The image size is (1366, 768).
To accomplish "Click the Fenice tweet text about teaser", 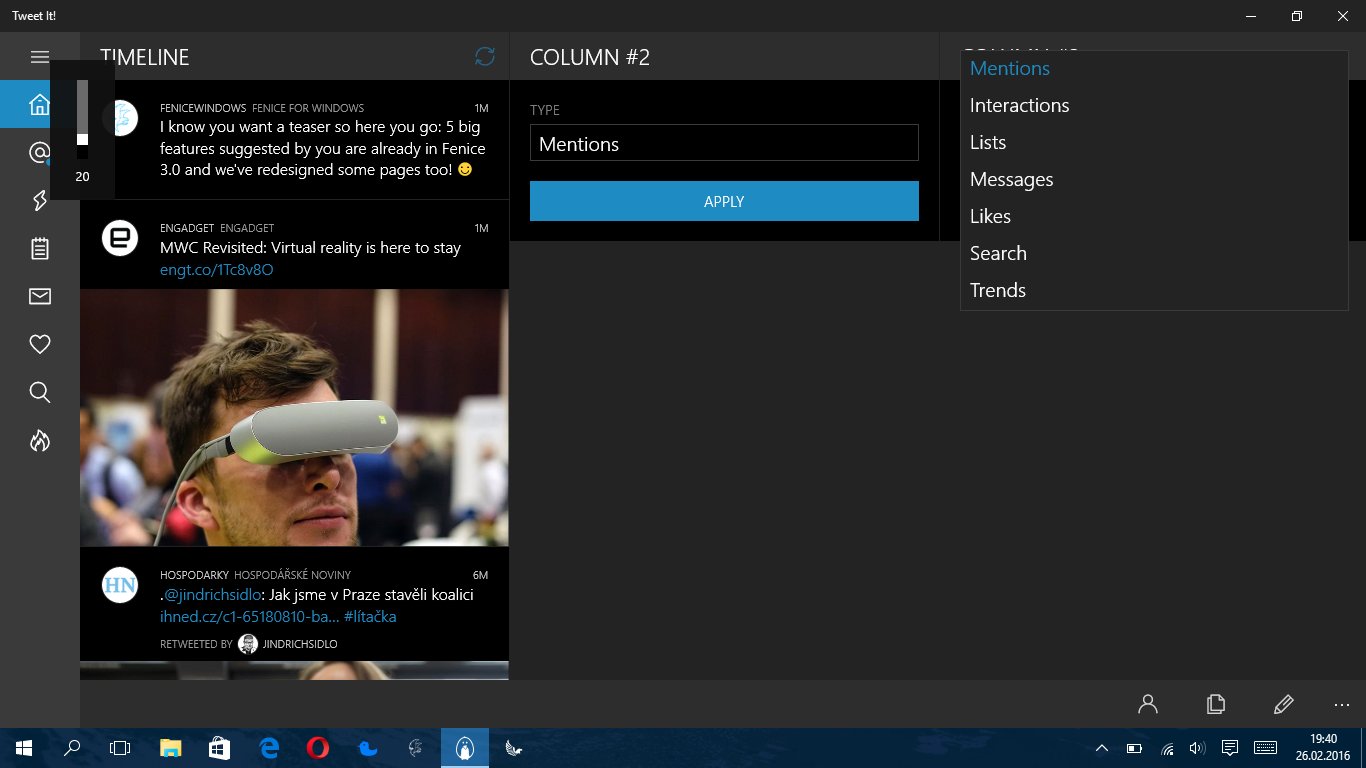I will [322, 148].
